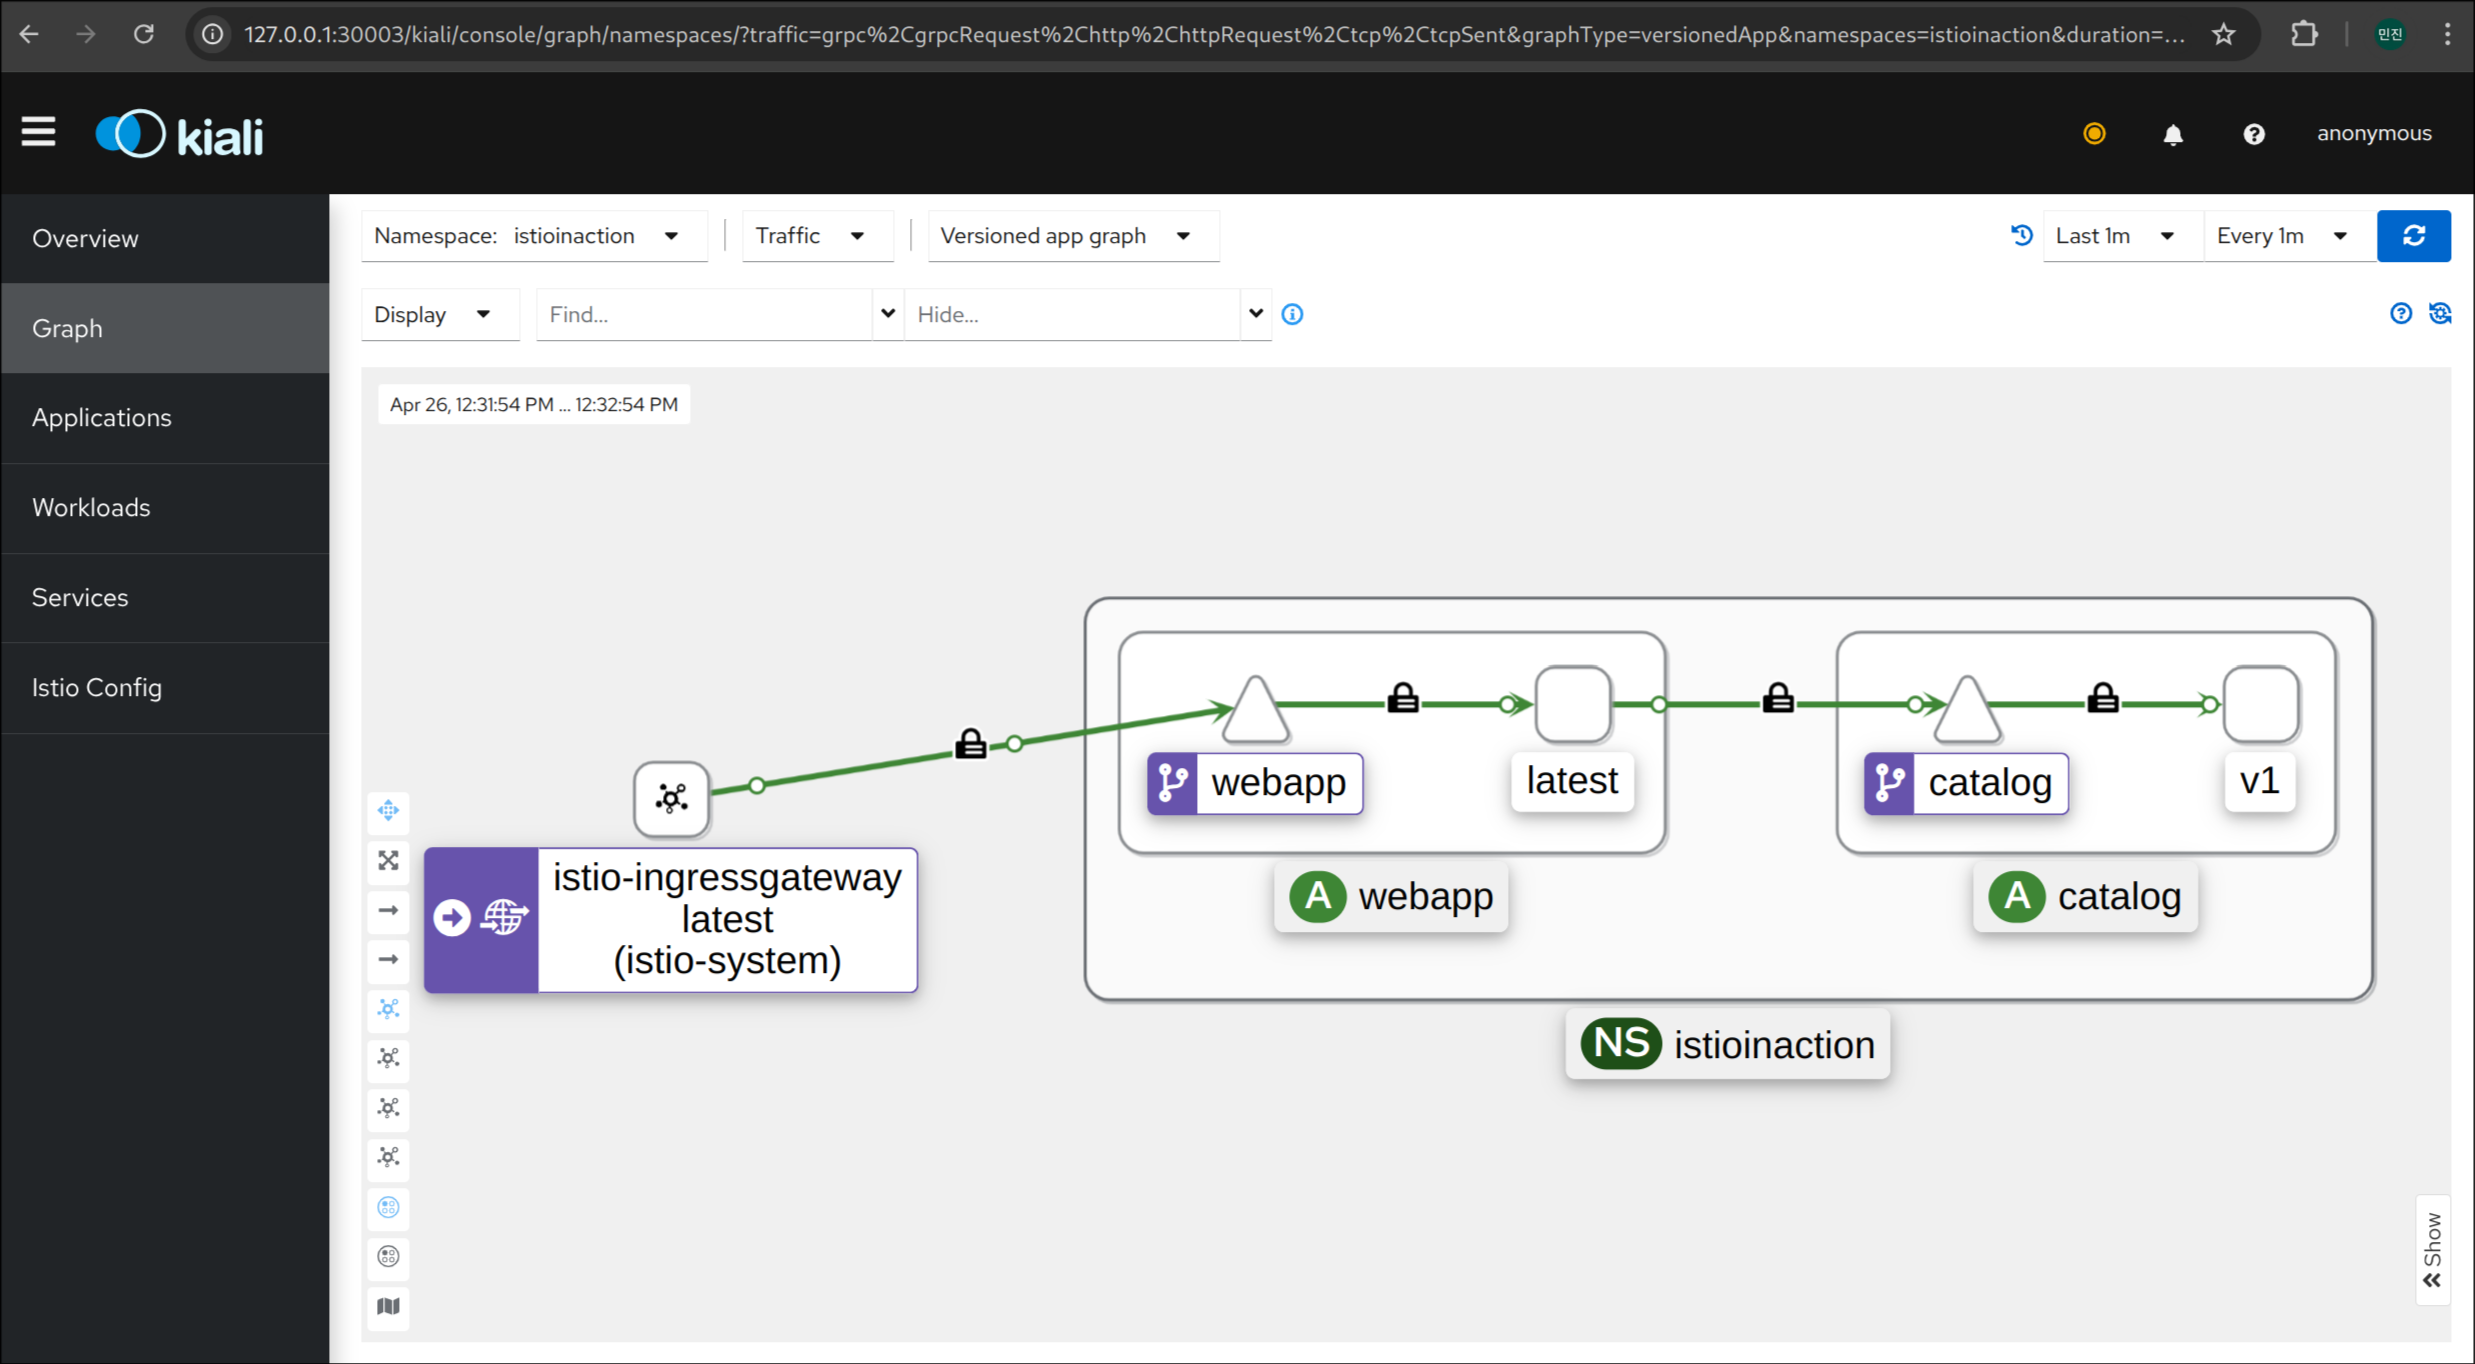The height and width of the screenshot is (1364, 2475).
Task: Open the notifications bell
Action: (2173, 134)
